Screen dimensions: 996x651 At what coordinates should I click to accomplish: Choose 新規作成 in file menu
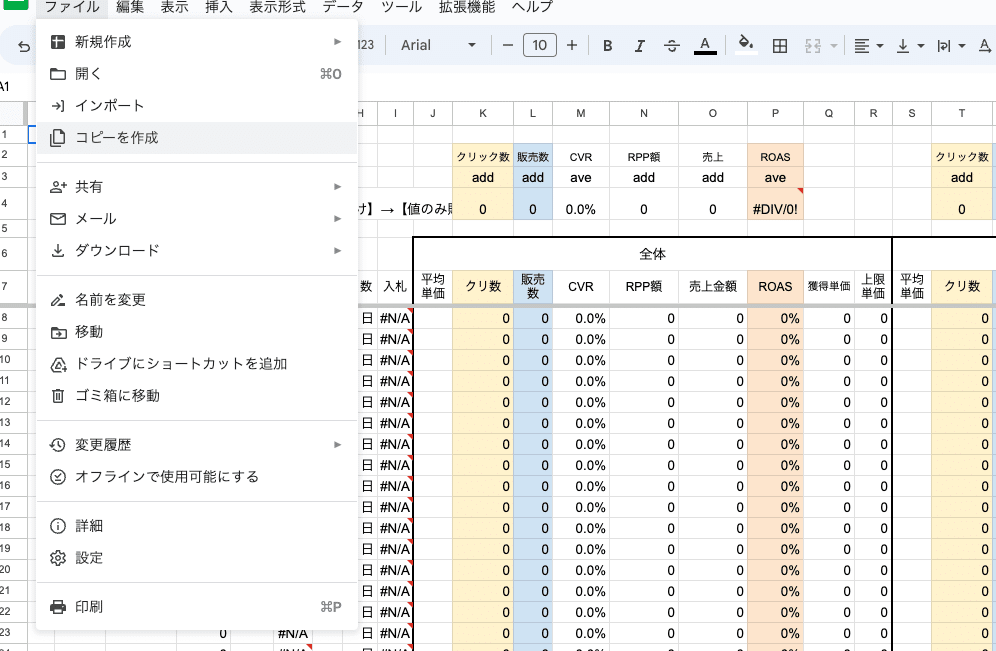pyautogui.click(x=197, y=42)
